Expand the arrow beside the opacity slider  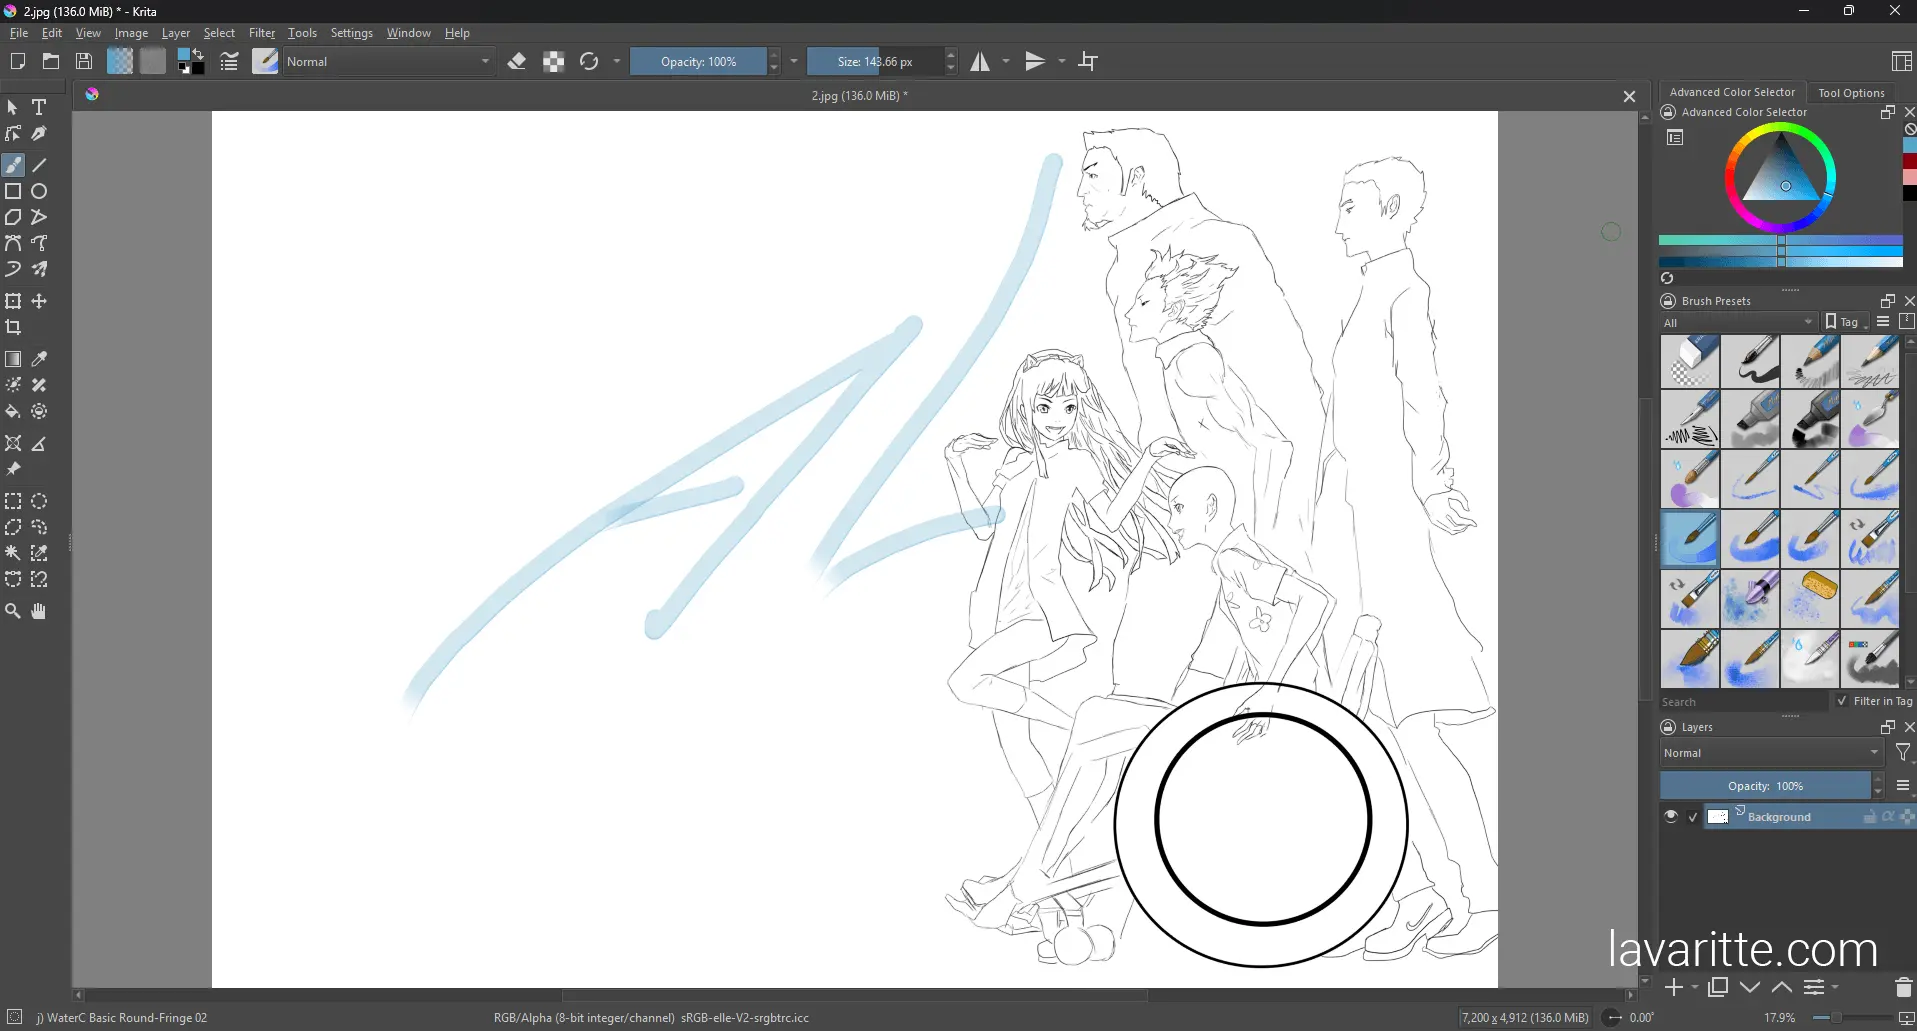coord(794,61)
